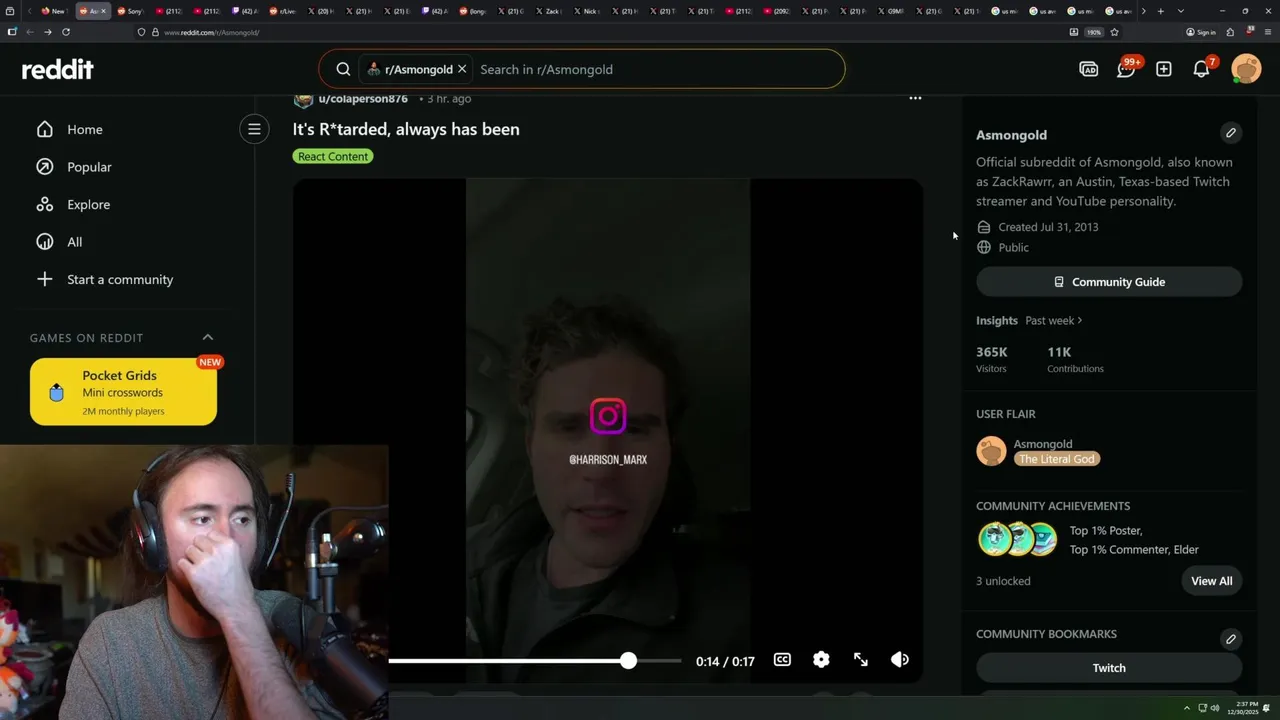Click the 190% zoom level indicator

[x=1094, y=32]
